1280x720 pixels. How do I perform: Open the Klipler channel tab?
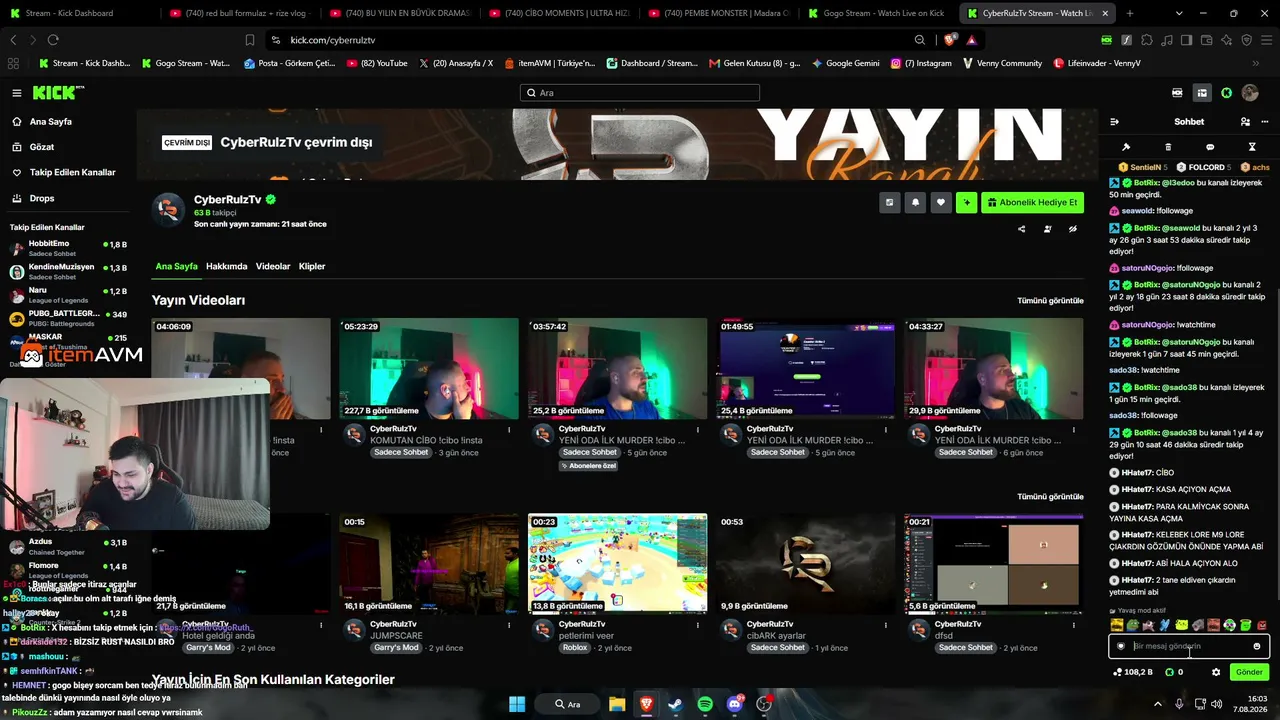[x=312, y=267]
